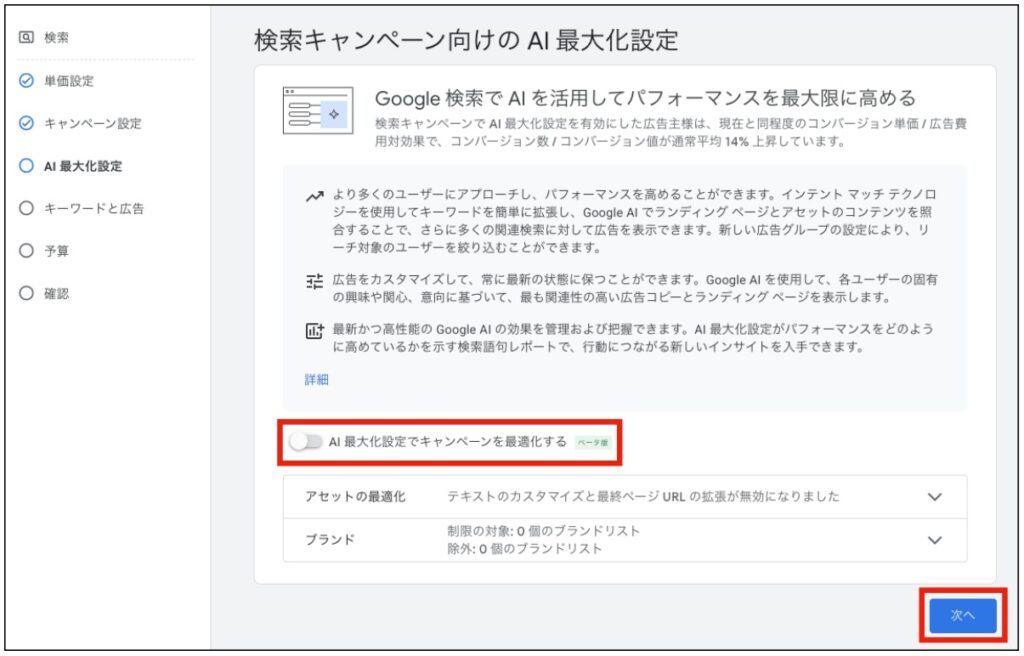Click the search magnifier icon in sidebar
This screenshot has height=656, width=1024.
point(26,38)
